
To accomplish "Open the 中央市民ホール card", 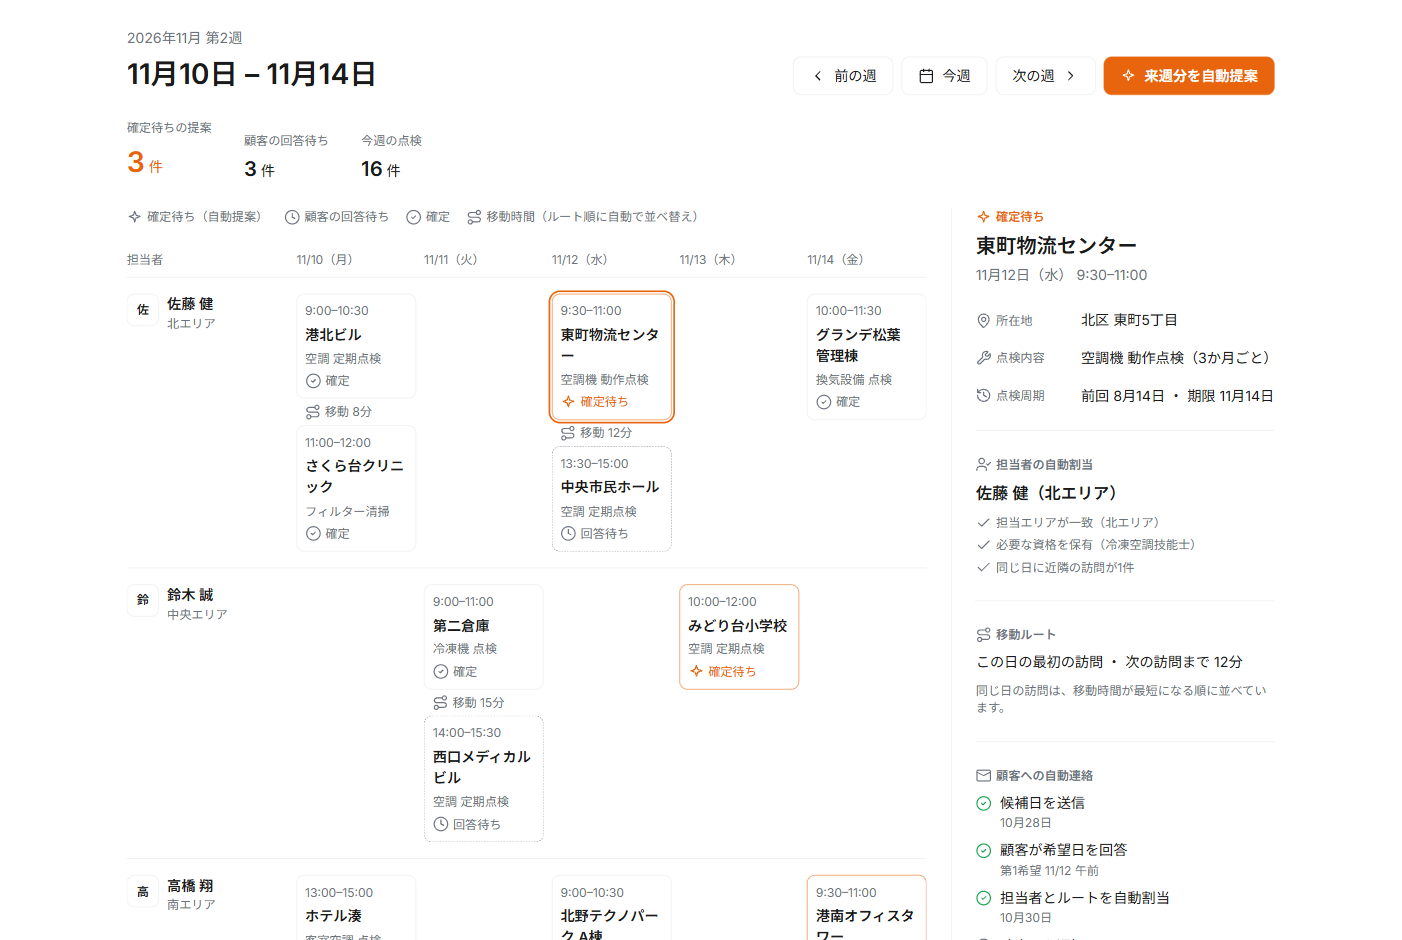I will (611, 499).
